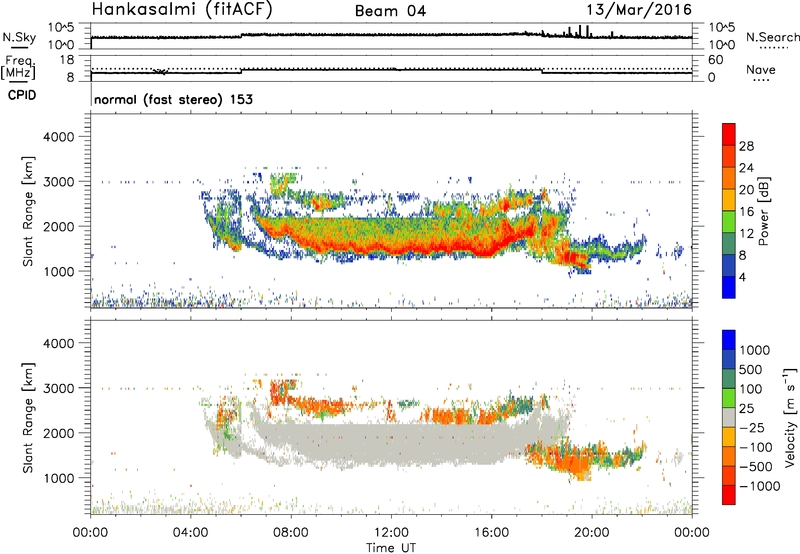Click the -25 label on the velocity colorbar
Viewport: 800px width, 554px height.
(x=752, y=428)
